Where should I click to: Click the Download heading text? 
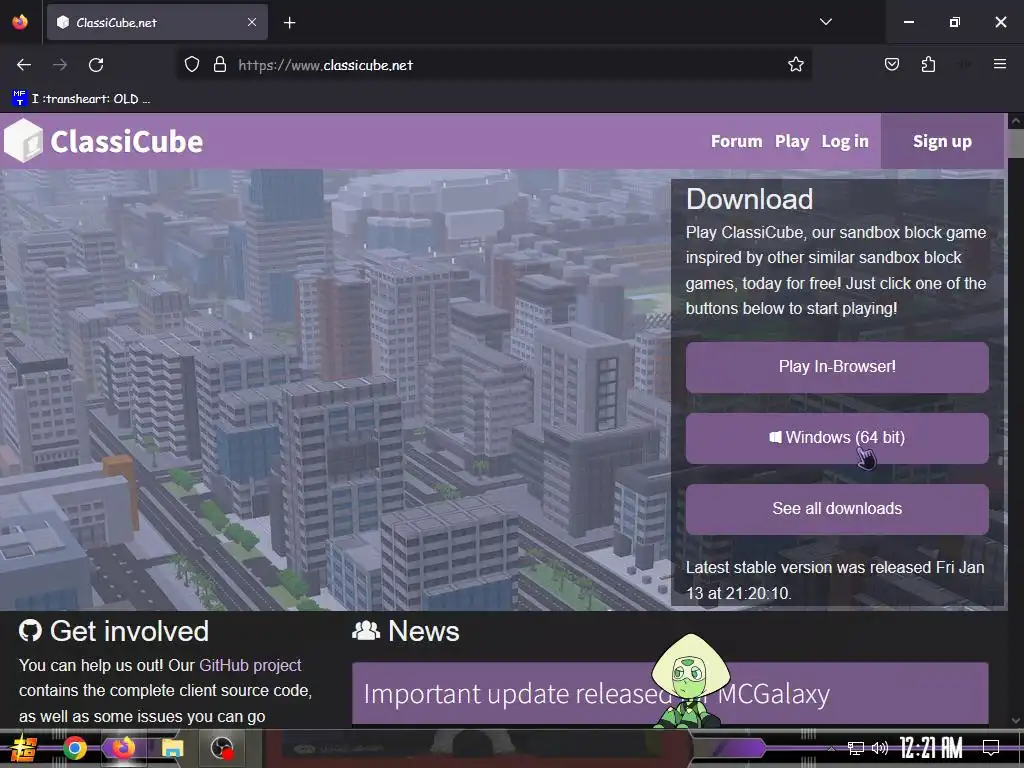(x=749, y=199)
